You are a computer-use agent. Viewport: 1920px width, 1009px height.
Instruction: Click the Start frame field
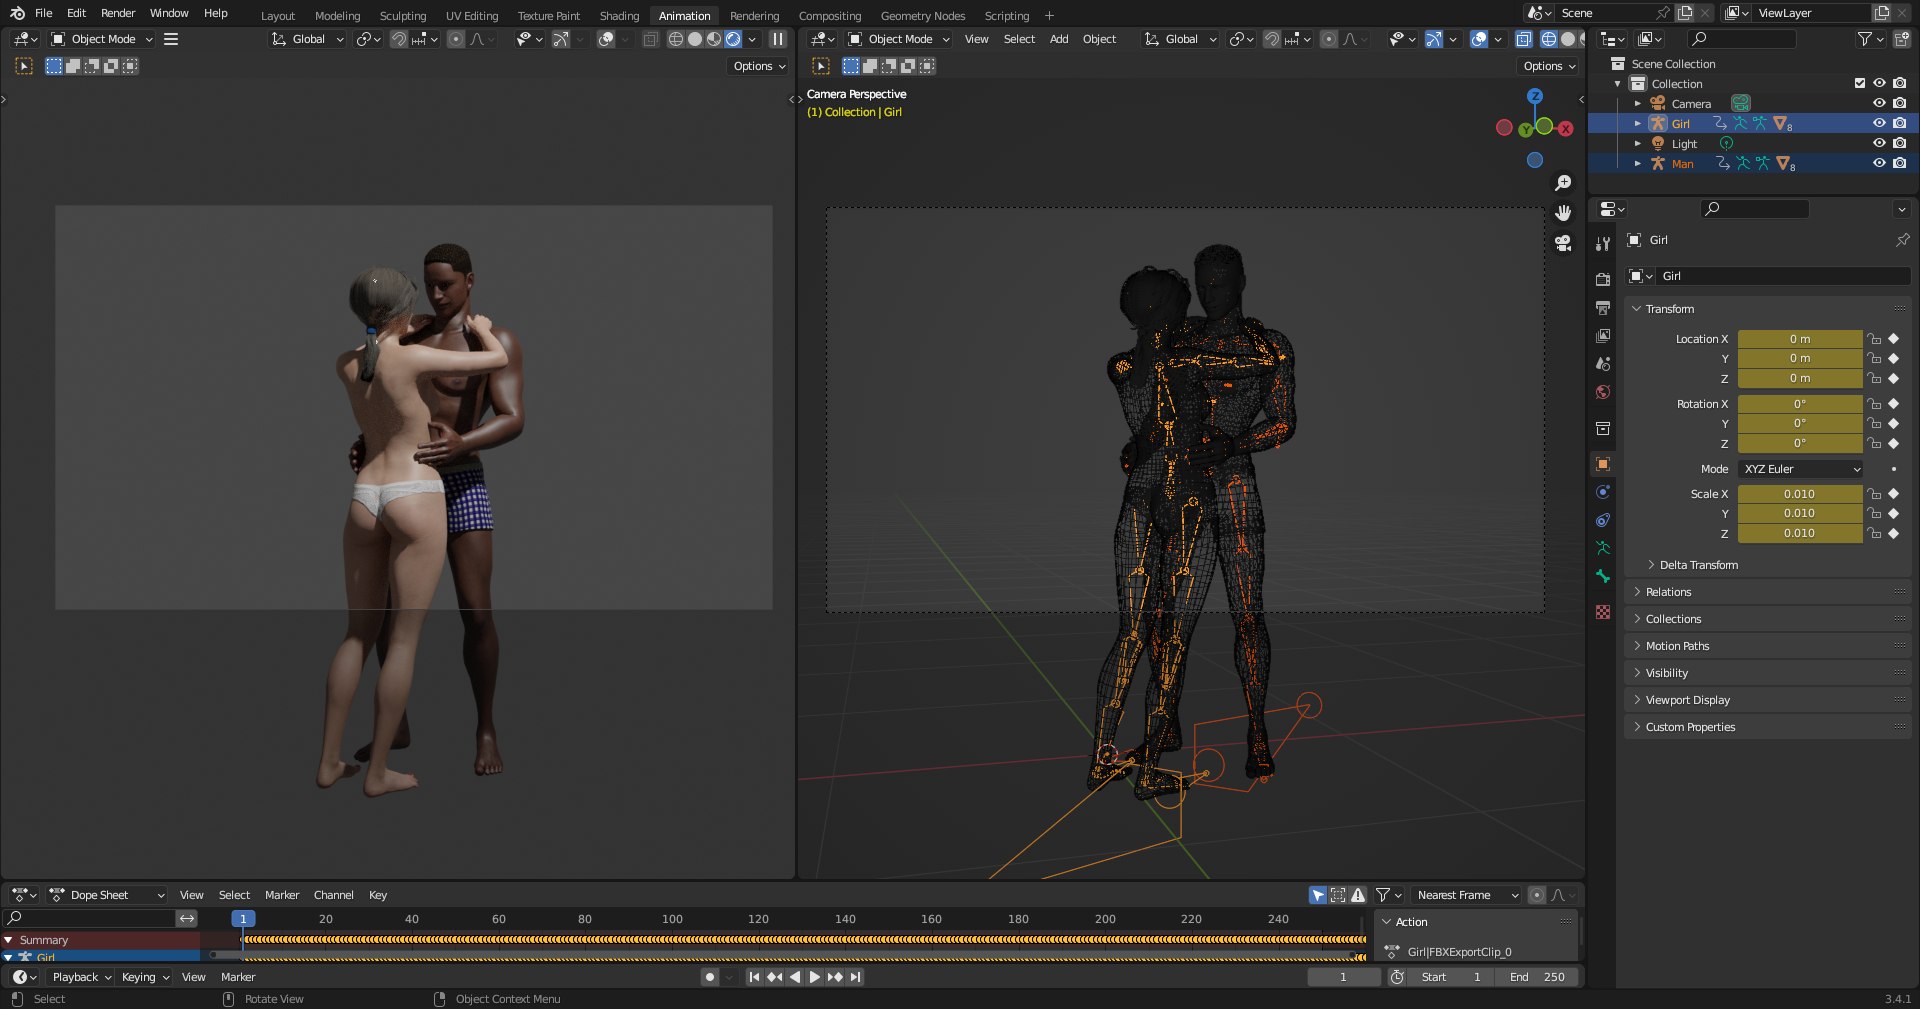pyautogui.click(x=1450, y=977)
